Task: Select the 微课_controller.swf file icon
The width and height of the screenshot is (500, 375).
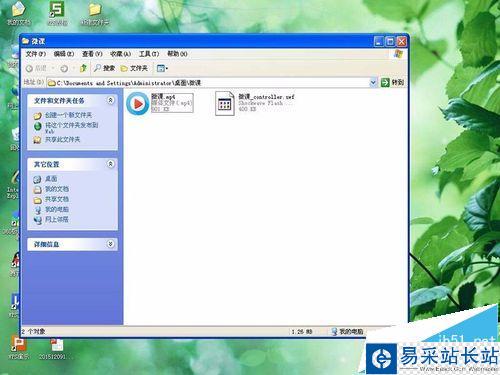Action: 225,104
